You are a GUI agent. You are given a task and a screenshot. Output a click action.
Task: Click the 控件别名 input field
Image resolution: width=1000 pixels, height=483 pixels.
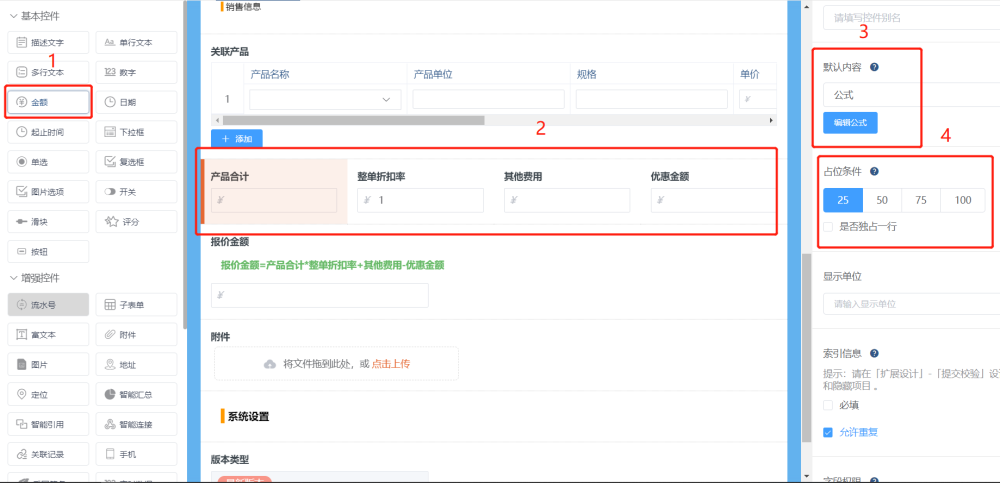pos(911,18)
